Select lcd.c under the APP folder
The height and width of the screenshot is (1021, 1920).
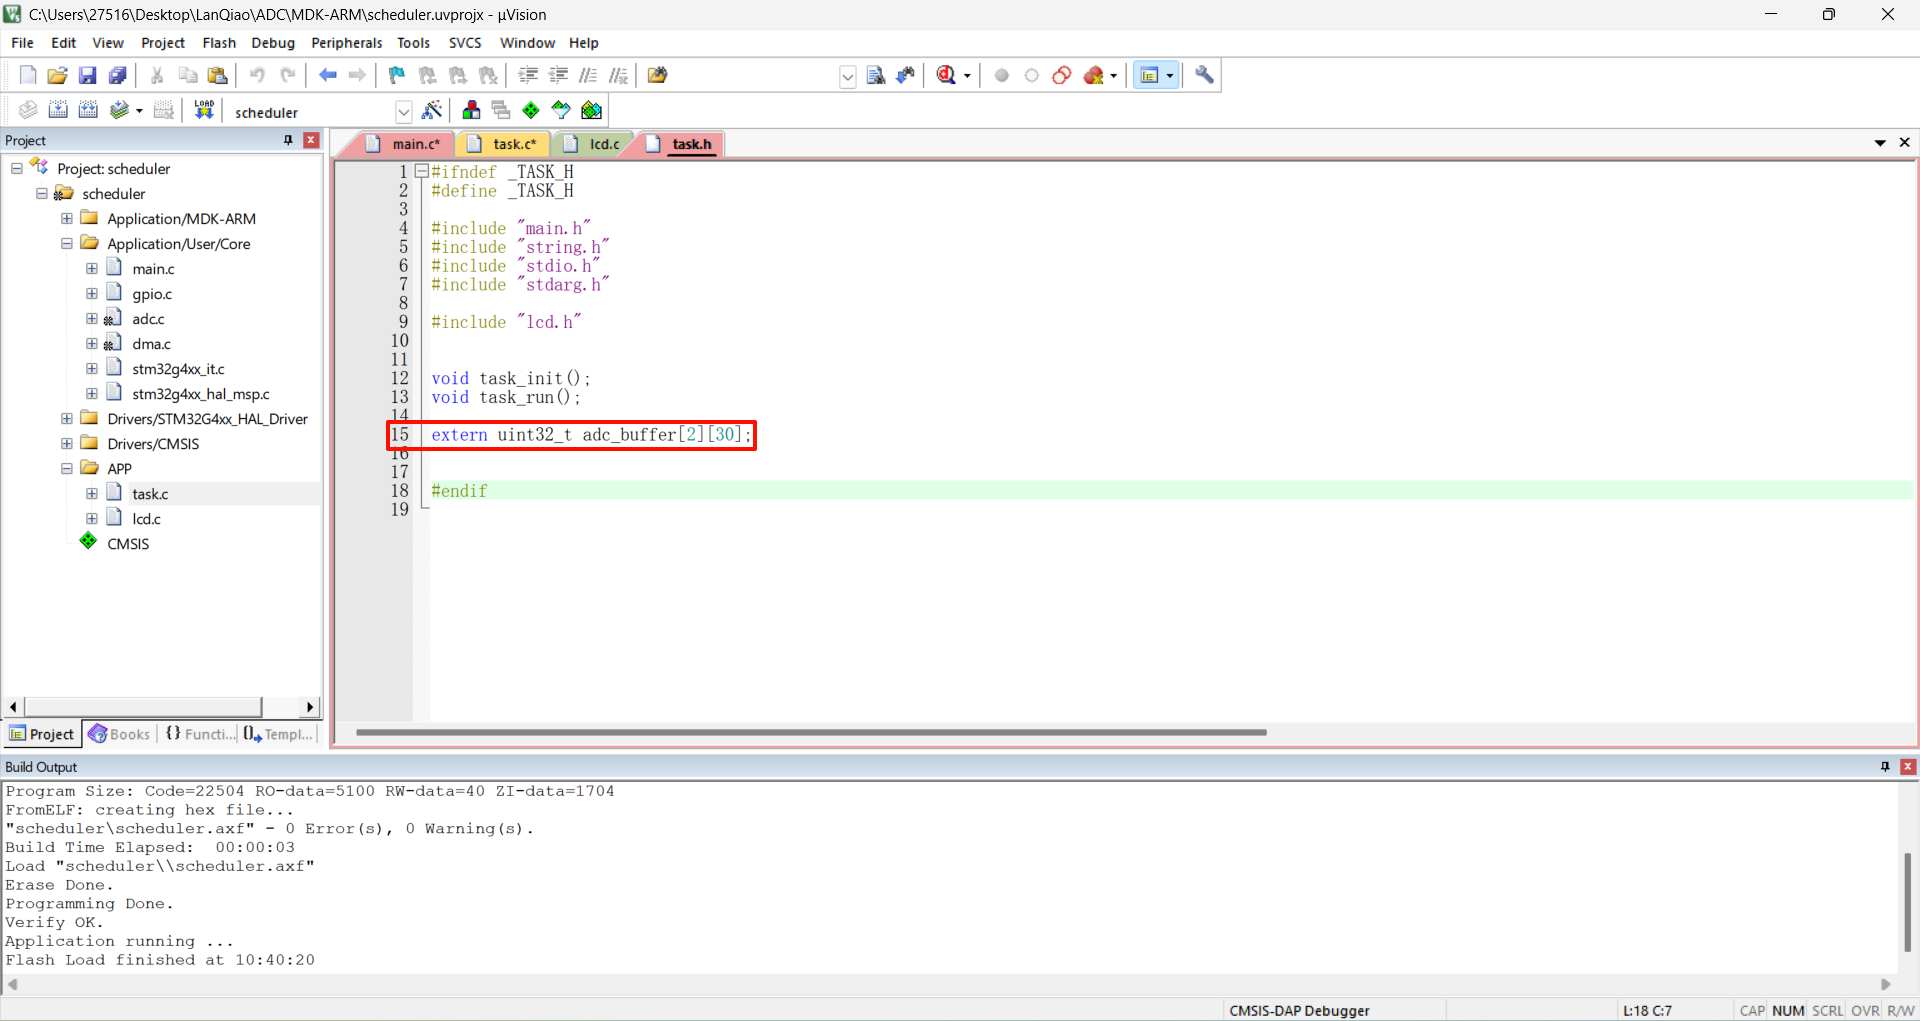146,519
